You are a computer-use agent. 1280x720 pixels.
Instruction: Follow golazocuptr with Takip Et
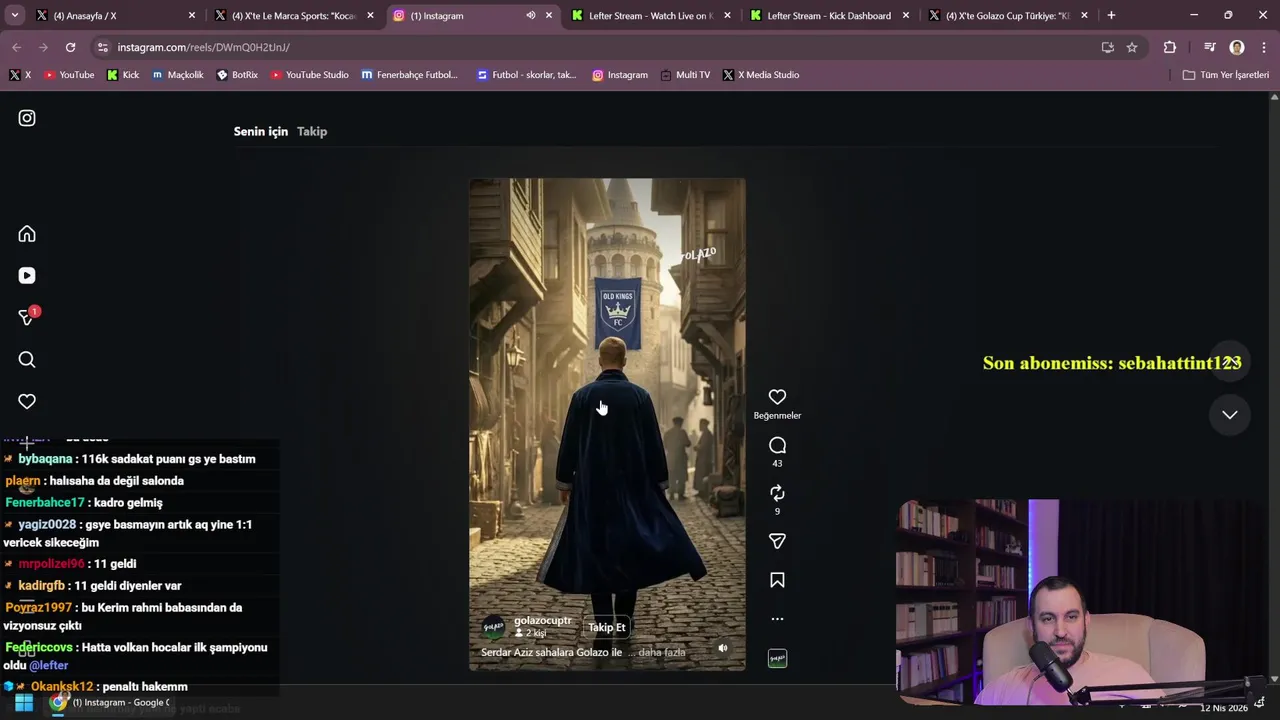pyautogui.click(x=606, y=627)
